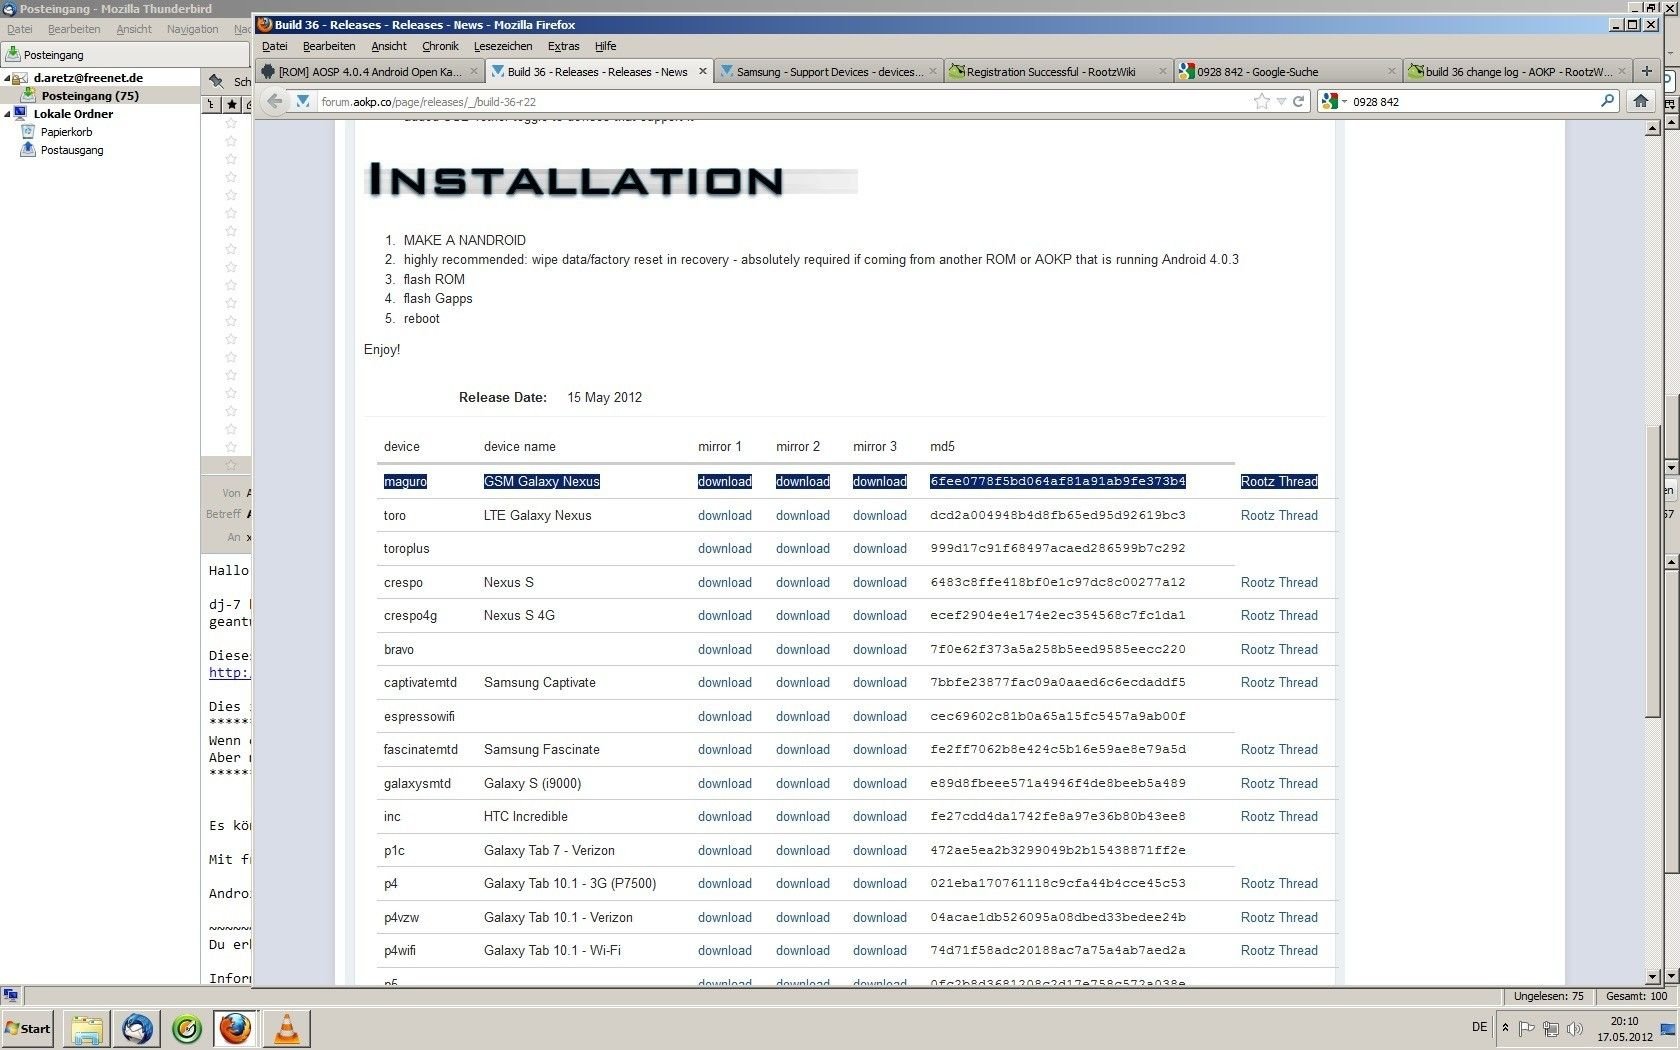Select Papierkorb folder in Thunderbird
1680x1050 pixels.
(66, 132)
